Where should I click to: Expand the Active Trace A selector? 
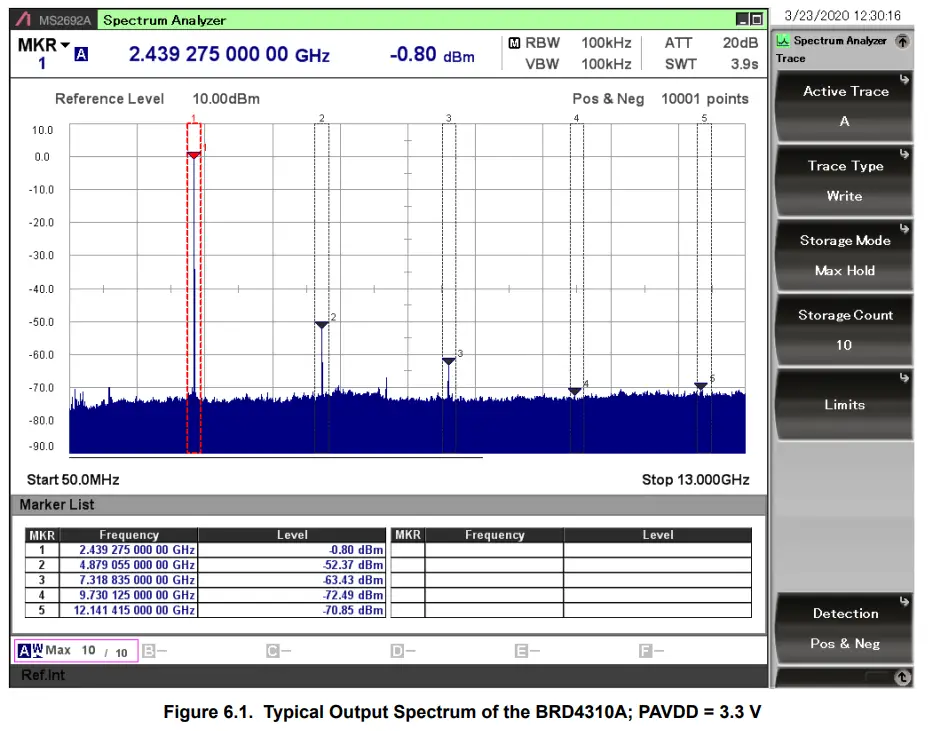(844, 106)
